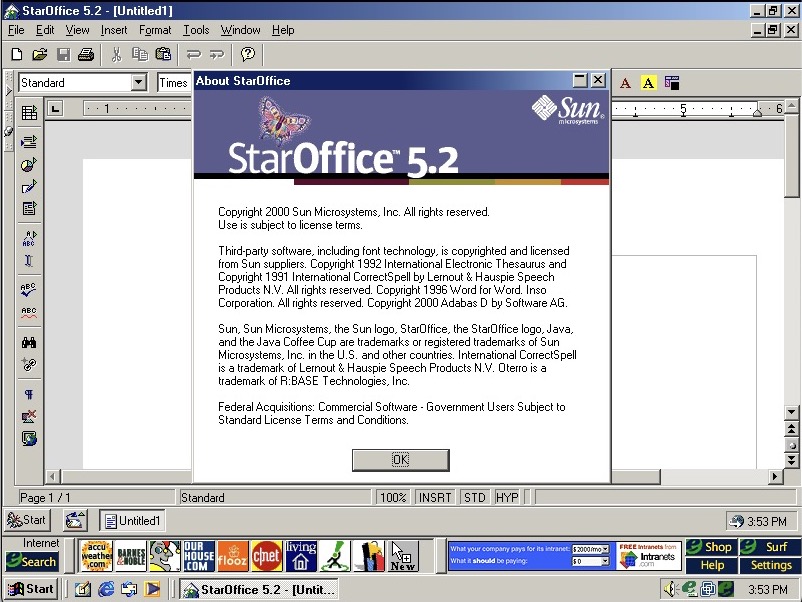
Task: Toggle insert/overwrite mode via INSRT indicator
Action: 434,497
